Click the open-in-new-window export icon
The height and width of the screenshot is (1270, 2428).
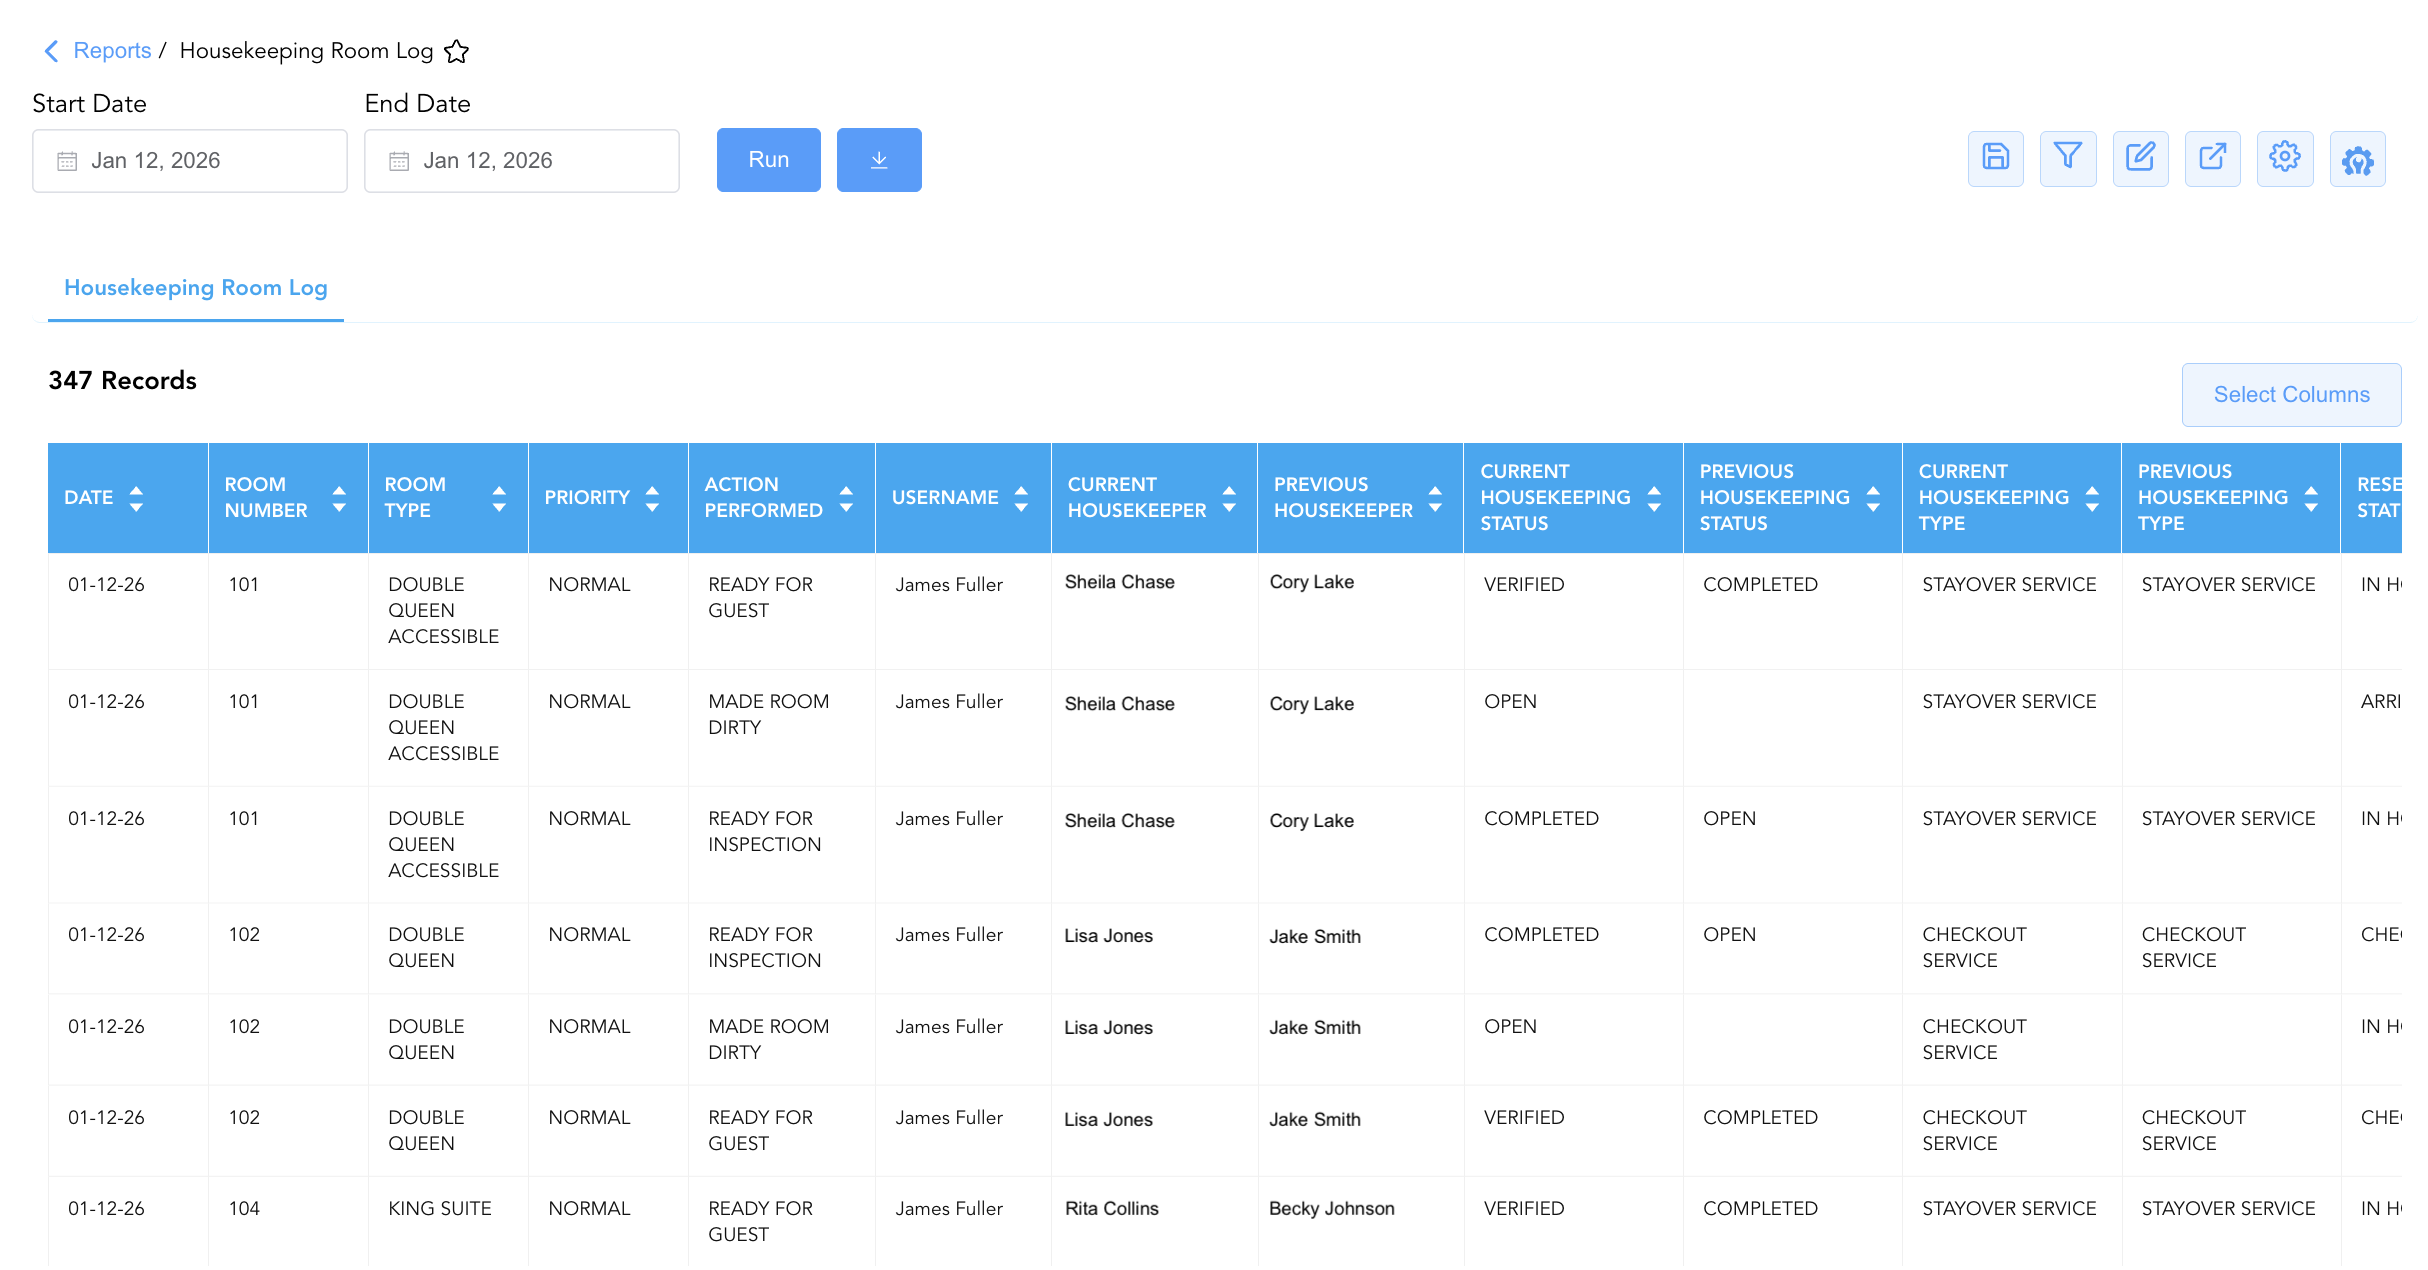pos(2212,159)
